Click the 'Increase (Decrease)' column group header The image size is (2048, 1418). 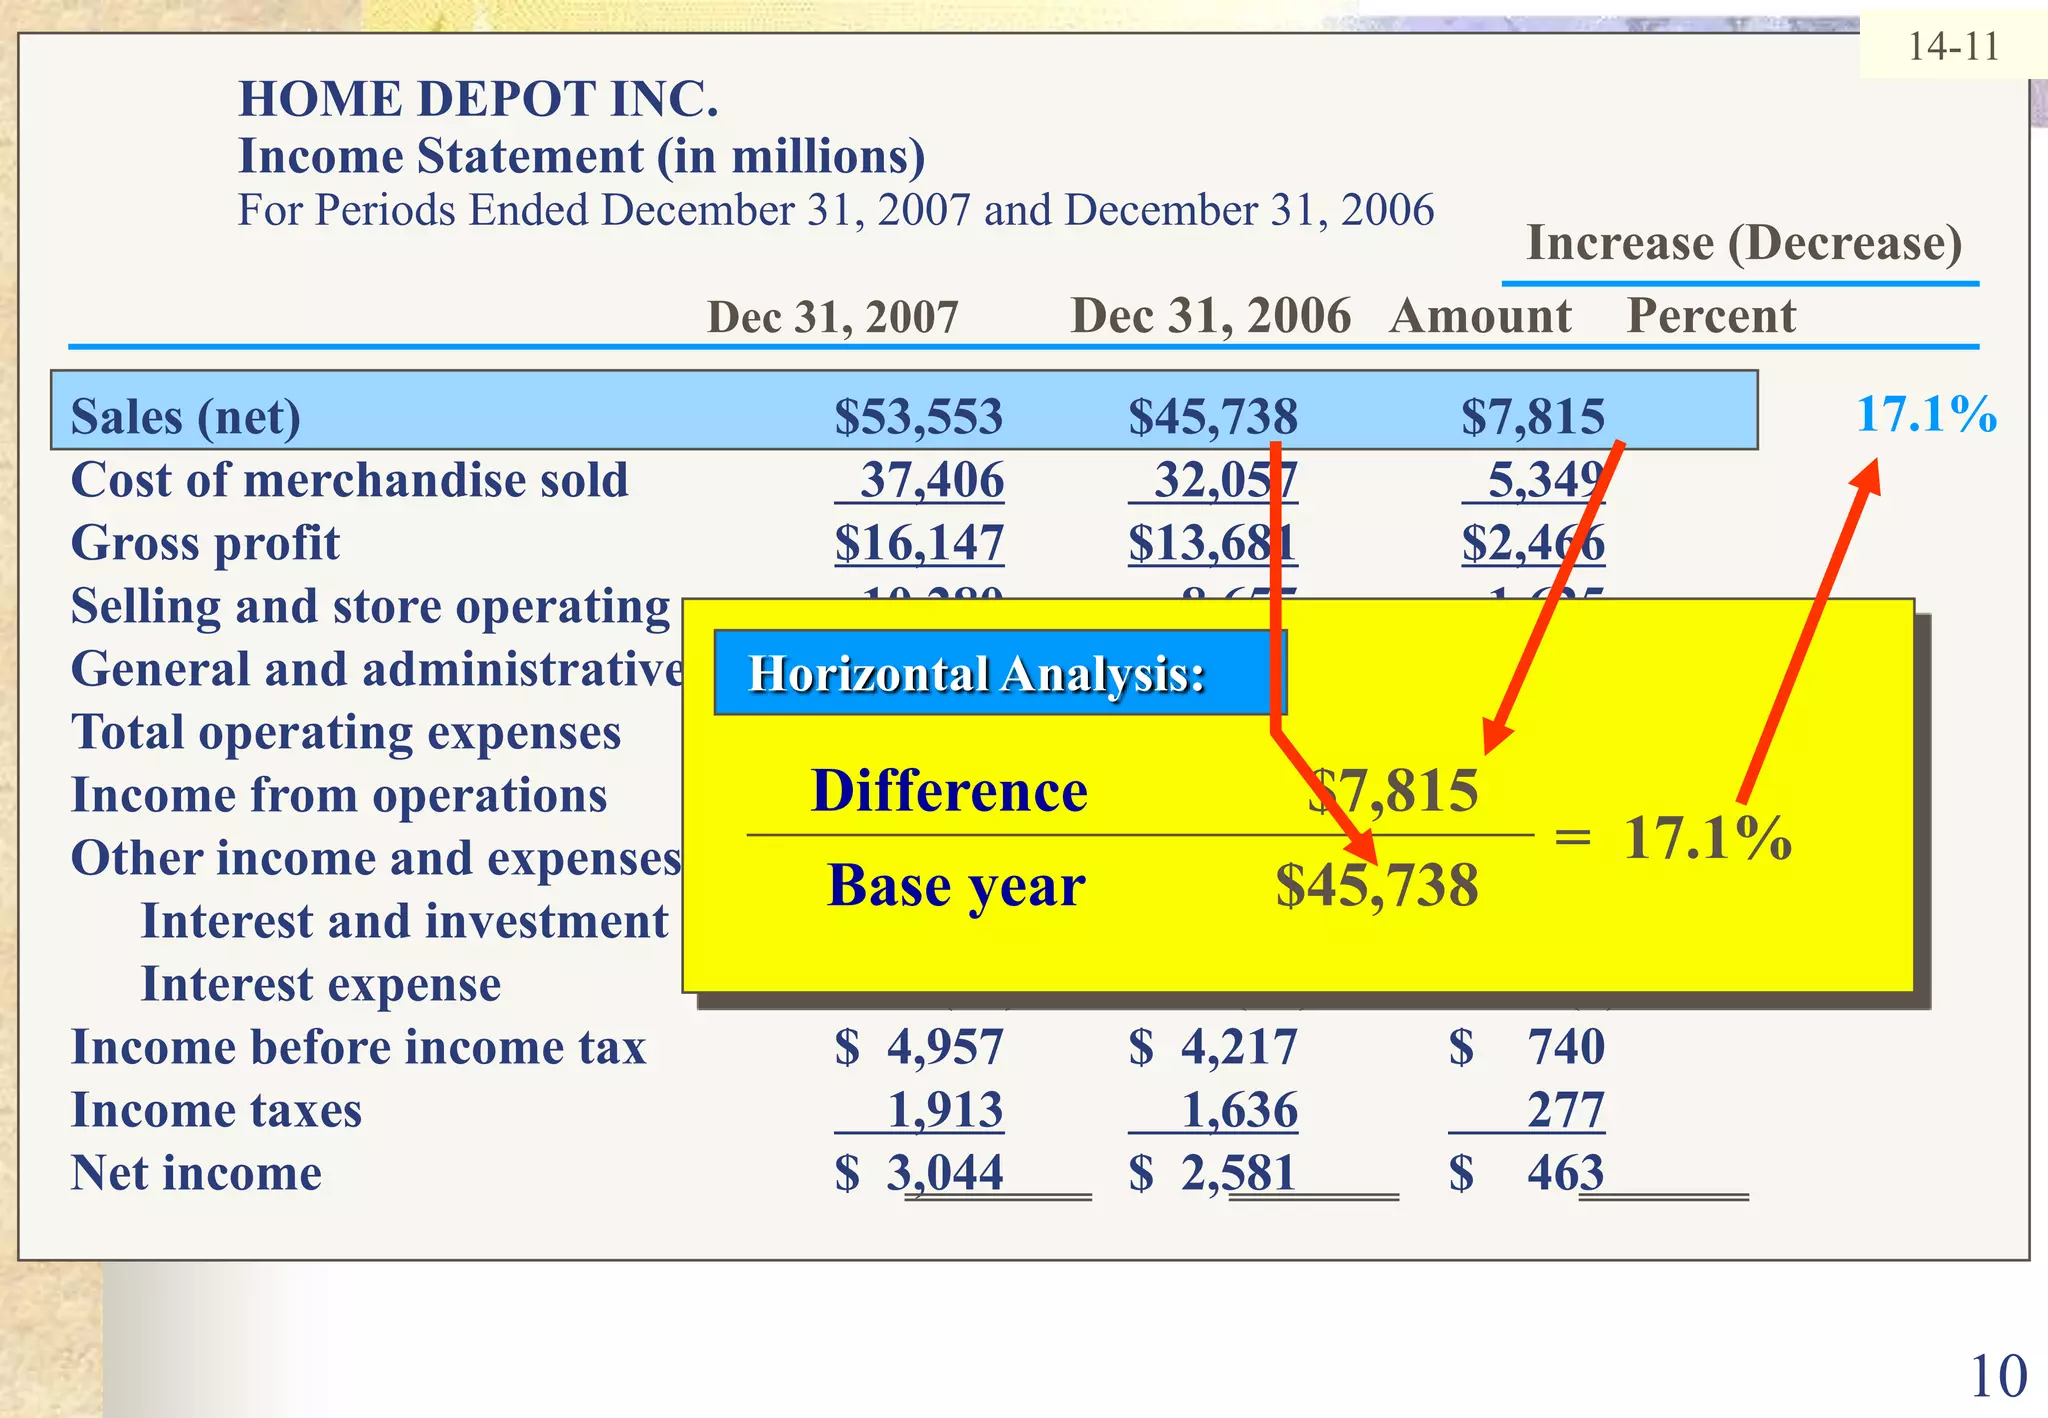click(1744, 244)
